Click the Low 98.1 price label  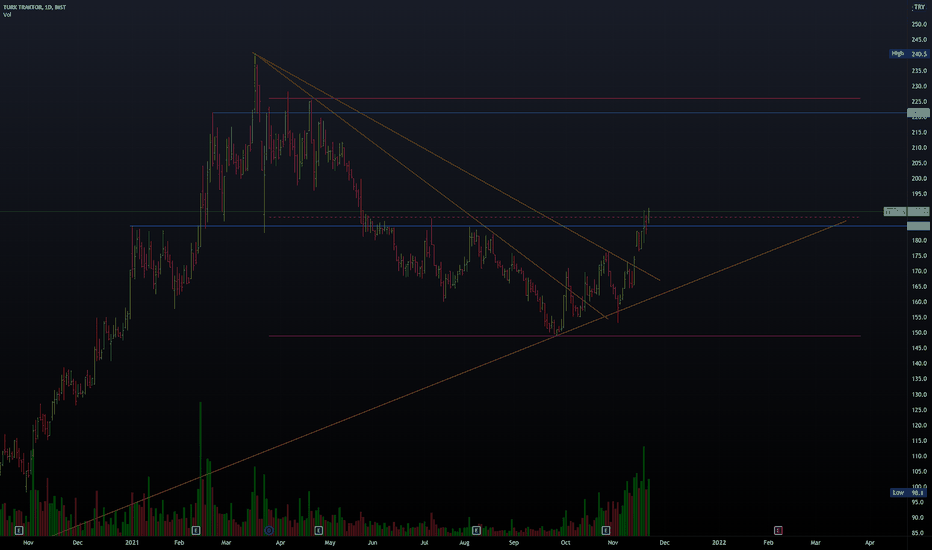coord(909,492)
